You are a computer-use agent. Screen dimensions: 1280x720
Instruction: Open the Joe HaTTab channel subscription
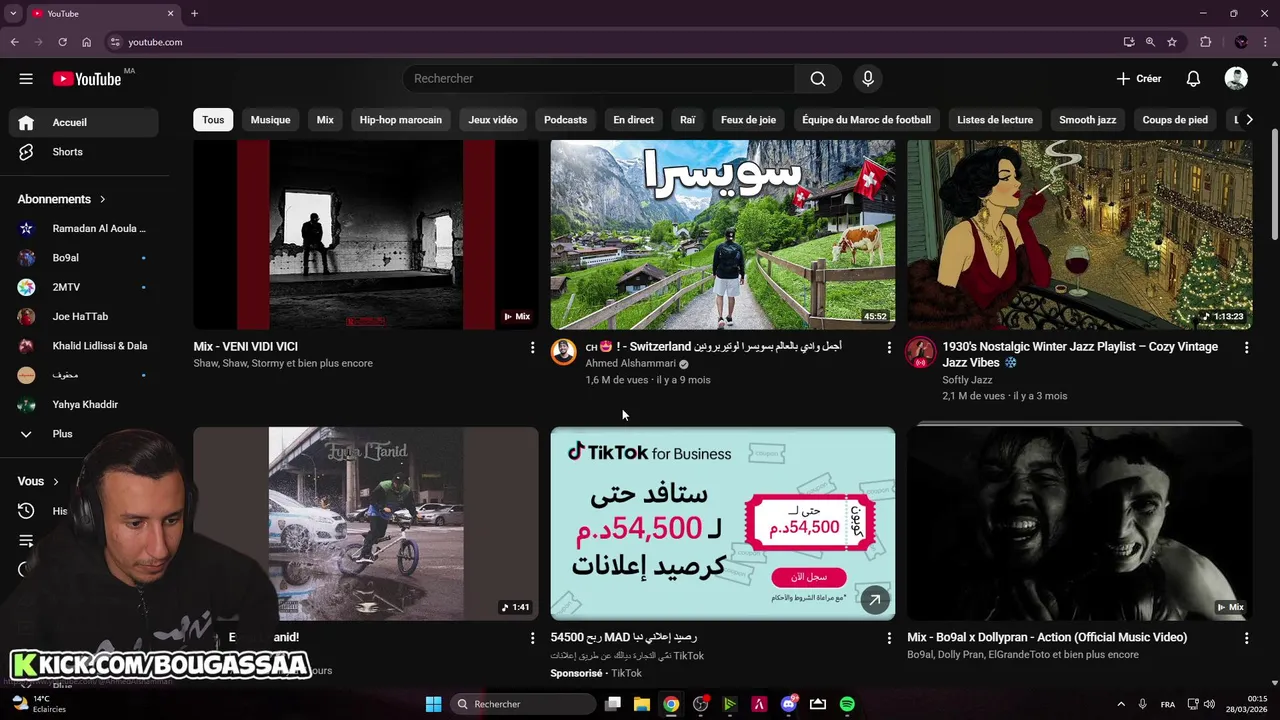click(x=84, y=316)
